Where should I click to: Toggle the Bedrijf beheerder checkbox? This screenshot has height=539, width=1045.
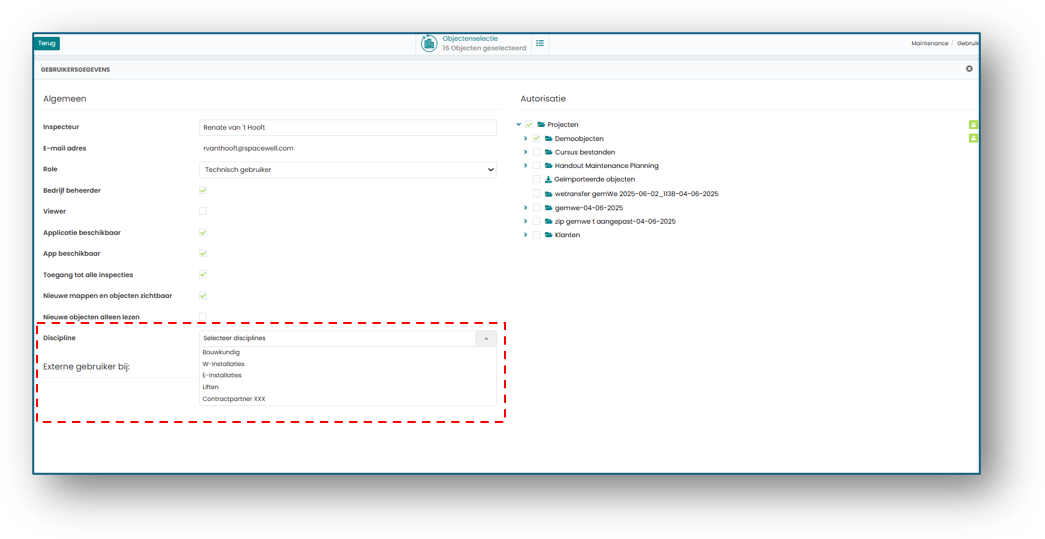(x=203, y=191)
